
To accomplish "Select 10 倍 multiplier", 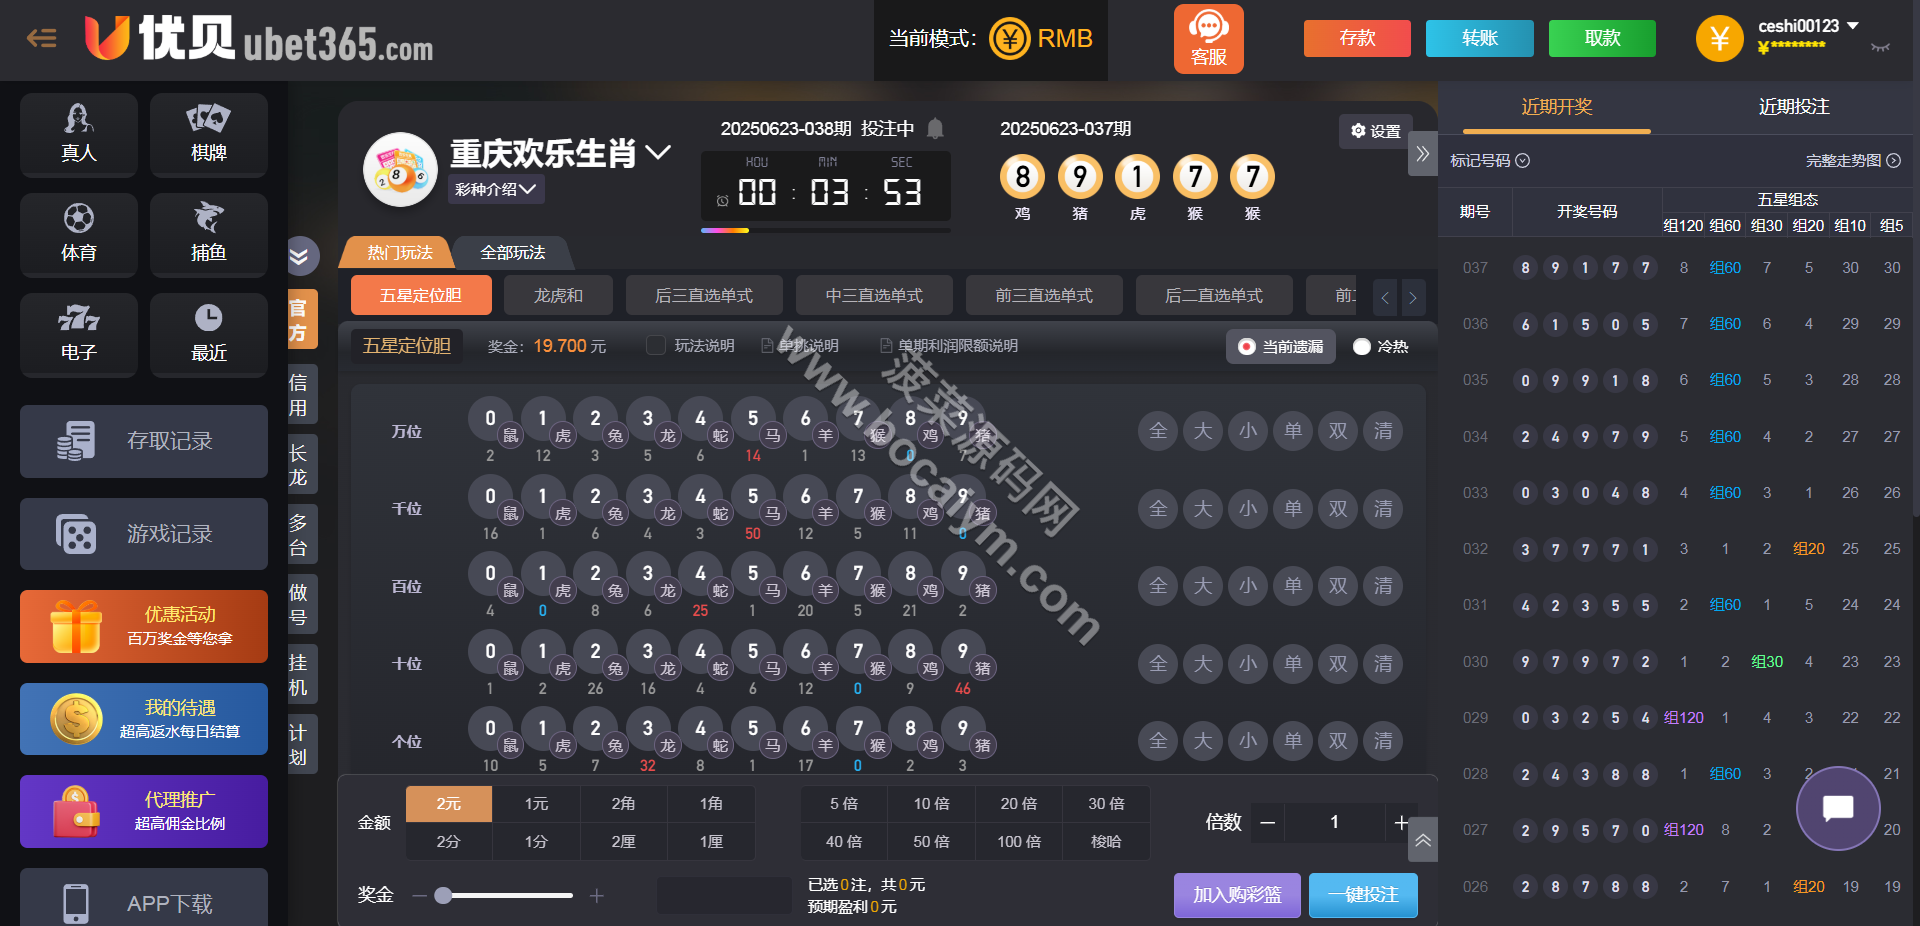I will (931, 804).
